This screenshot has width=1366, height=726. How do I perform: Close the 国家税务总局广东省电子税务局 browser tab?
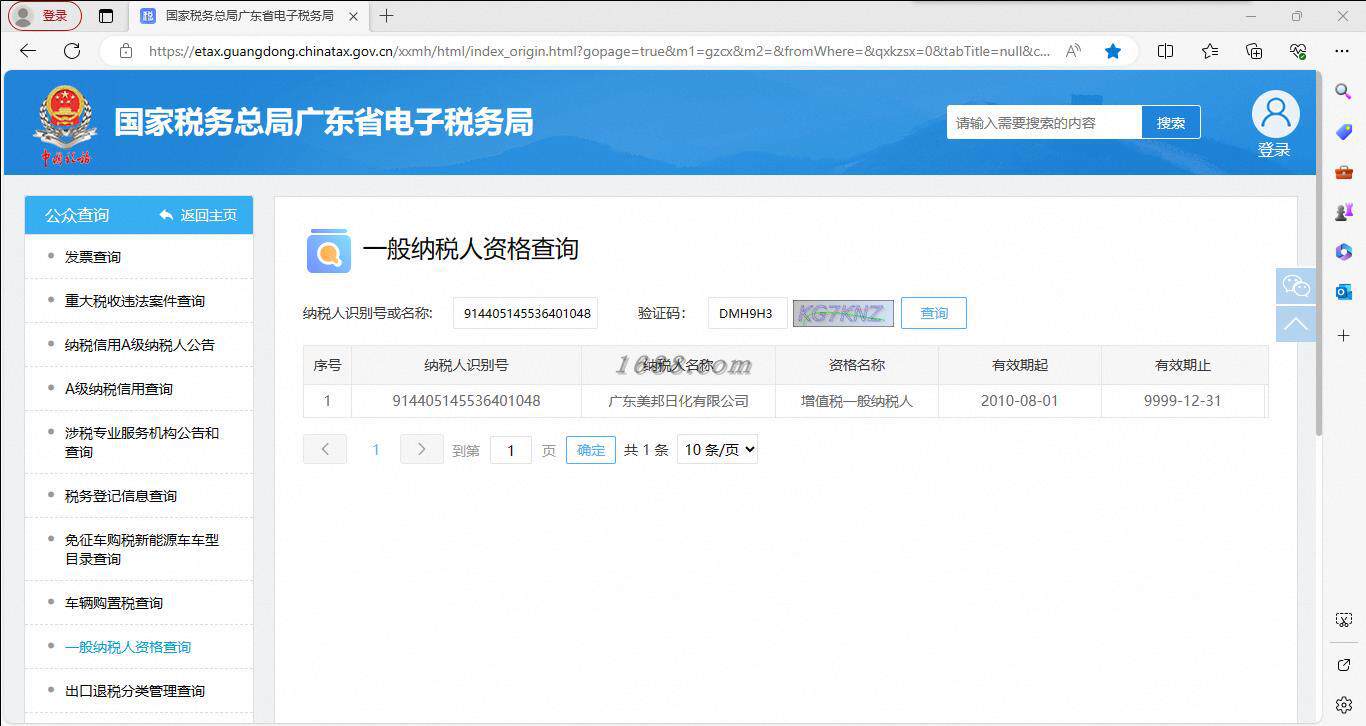354,16
